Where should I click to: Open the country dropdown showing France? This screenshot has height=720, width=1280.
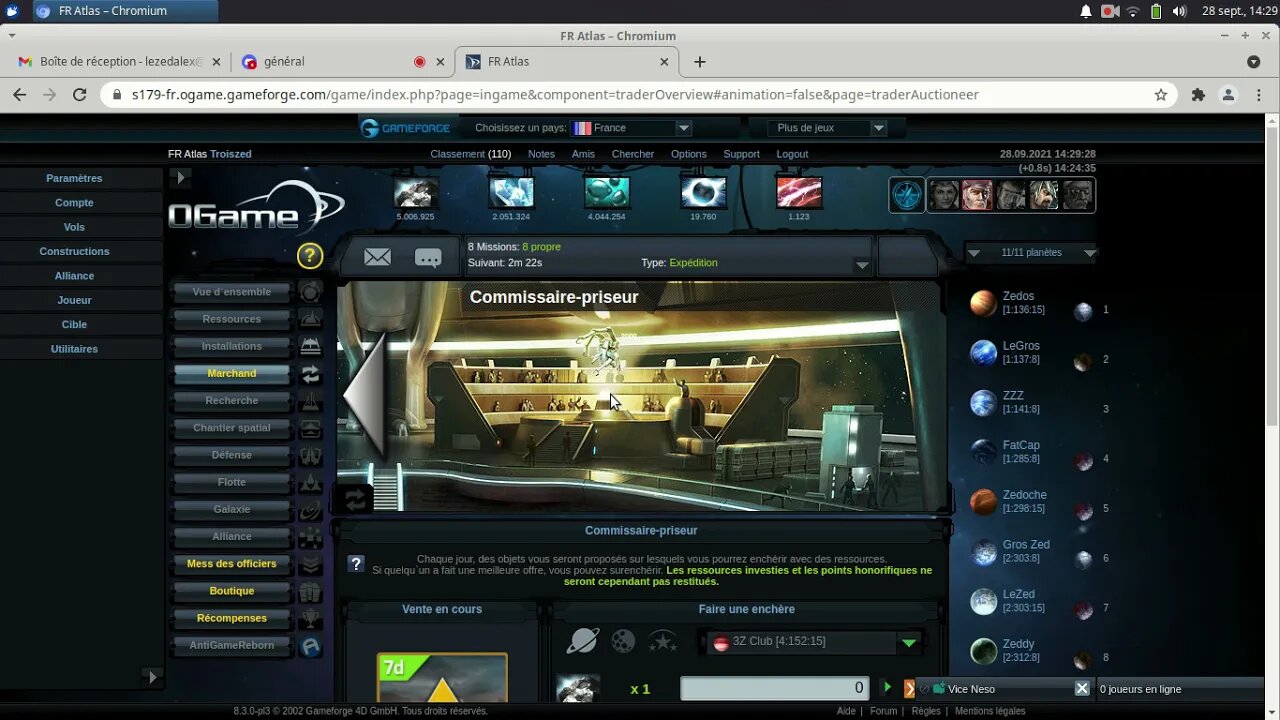pos(630,128)
